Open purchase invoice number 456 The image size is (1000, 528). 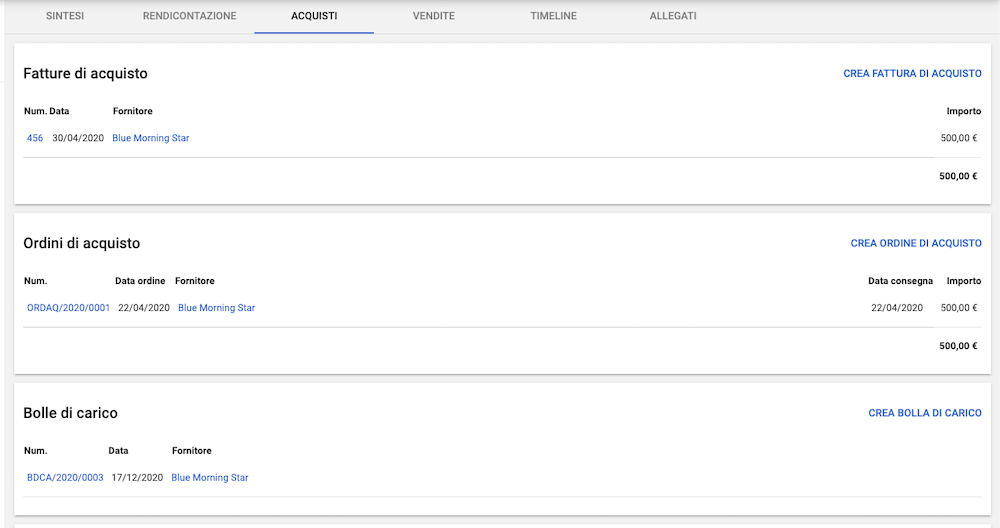click(x=35, y=138)
